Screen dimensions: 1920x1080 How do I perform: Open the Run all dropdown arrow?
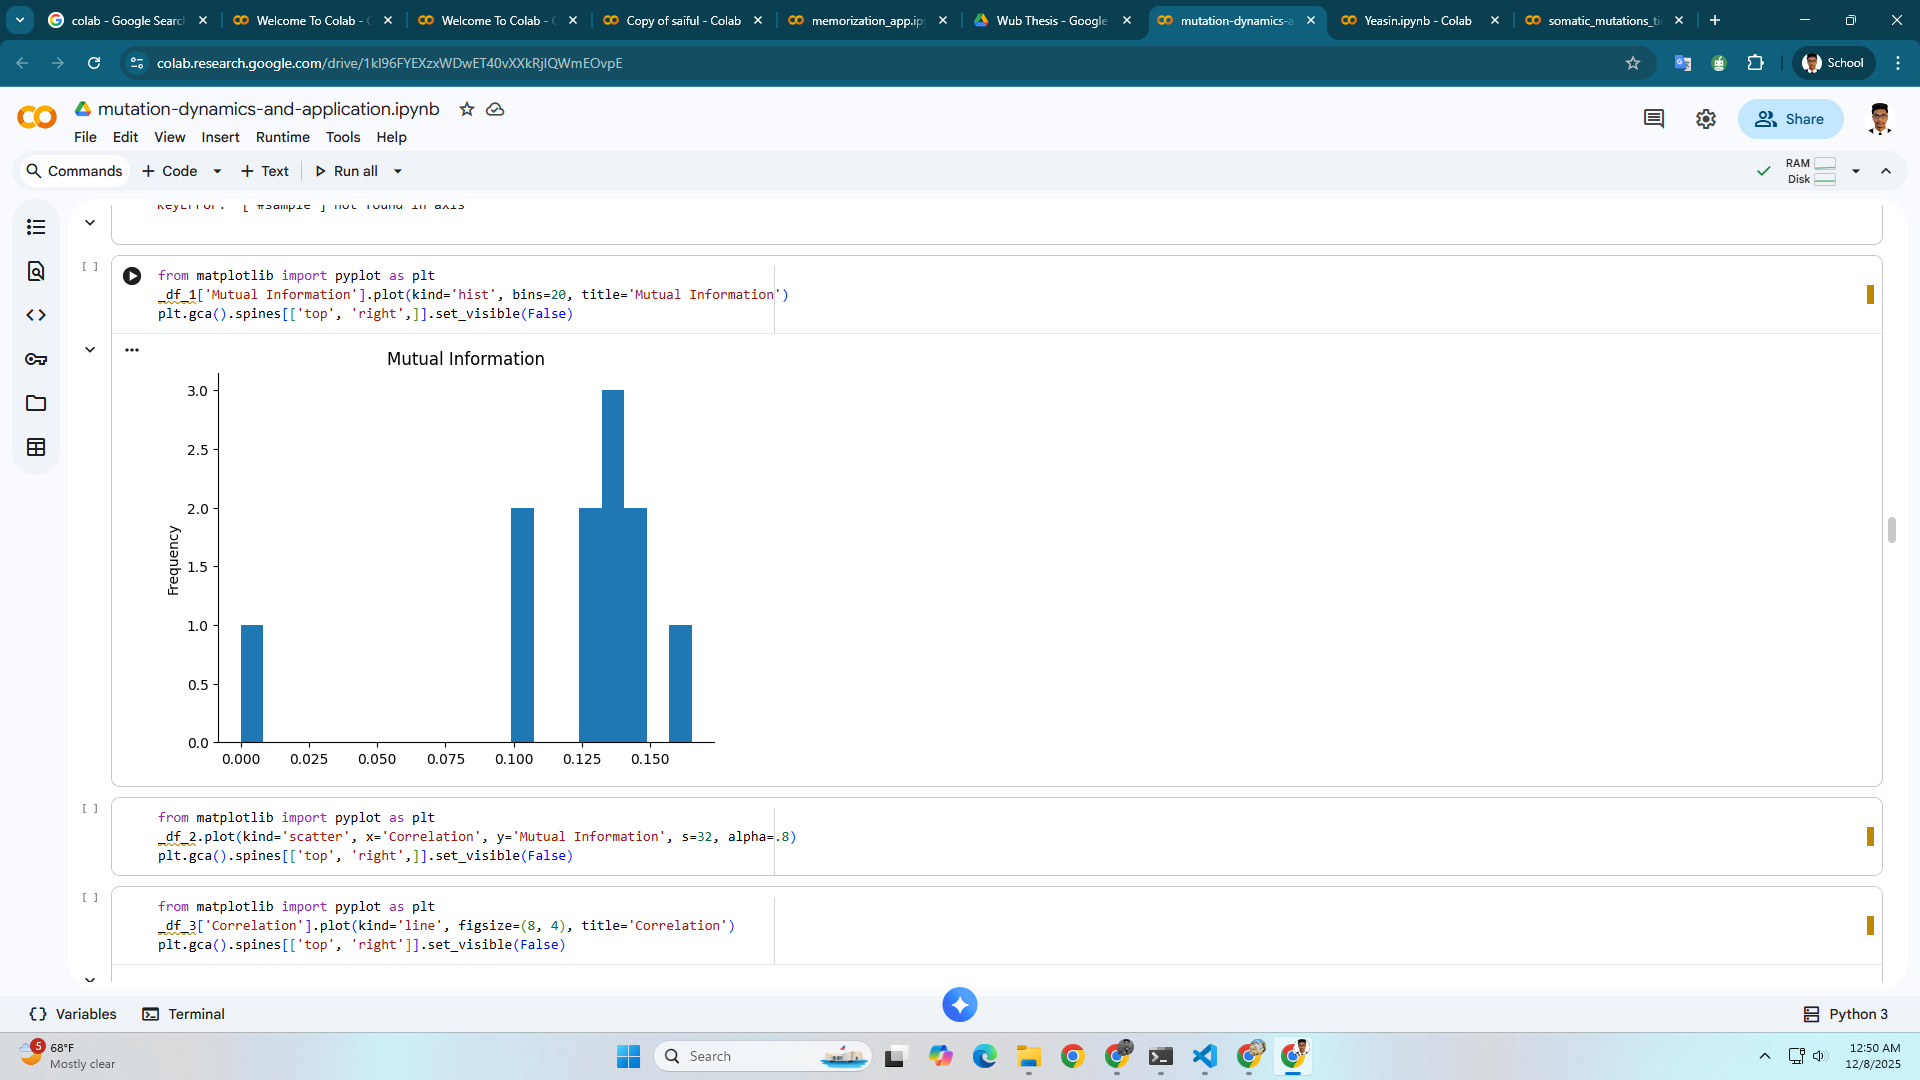(x=397, y=171)
